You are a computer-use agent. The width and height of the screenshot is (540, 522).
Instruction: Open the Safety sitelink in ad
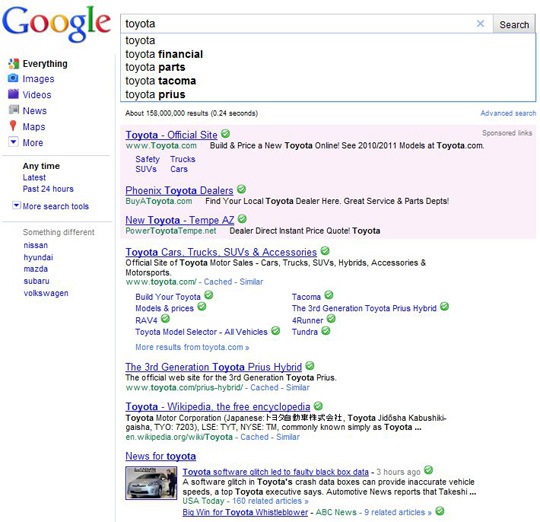(147, 159)
